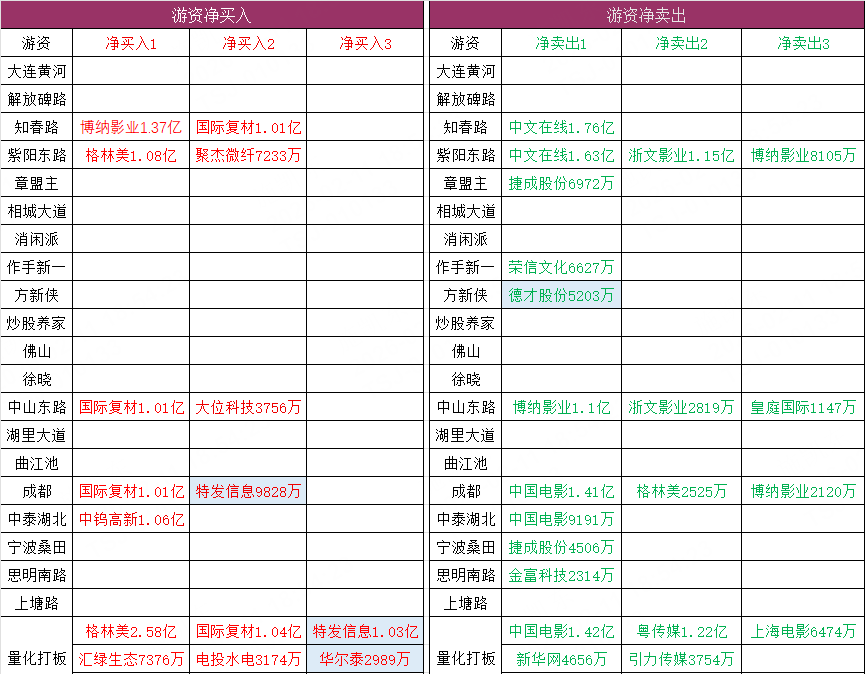Select the 净买入2 column header
The height and width of the screenshot is (674, 866).
click(248, 43)
